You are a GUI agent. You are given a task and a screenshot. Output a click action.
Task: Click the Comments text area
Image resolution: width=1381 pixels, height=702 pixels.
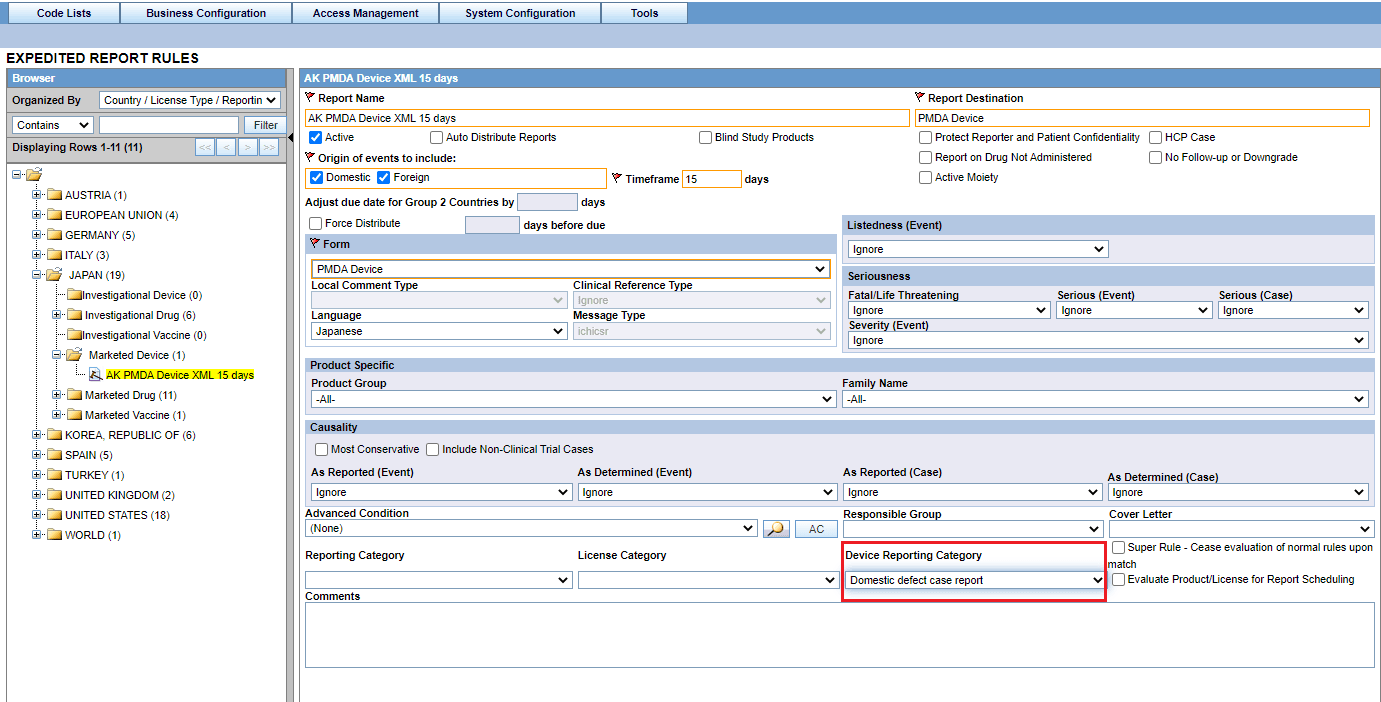840,635
